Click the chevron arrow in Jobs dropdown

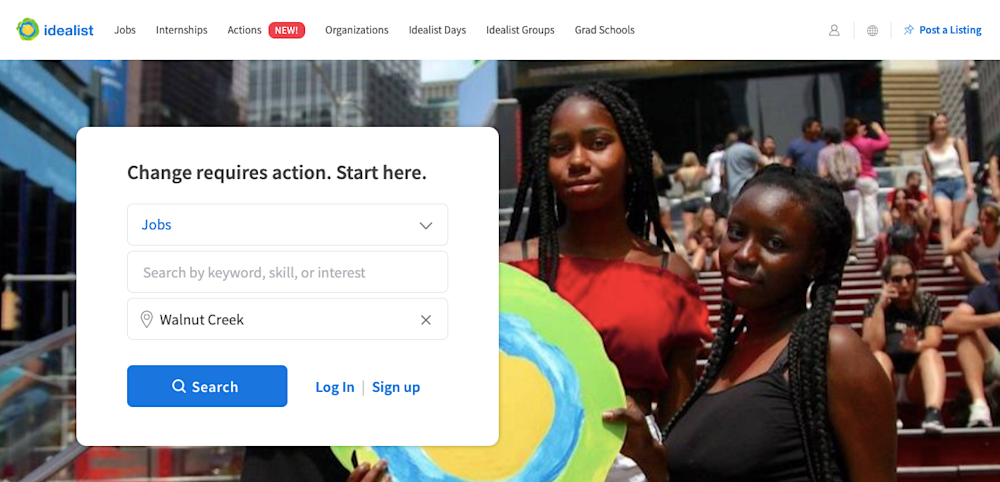(426, 225)
